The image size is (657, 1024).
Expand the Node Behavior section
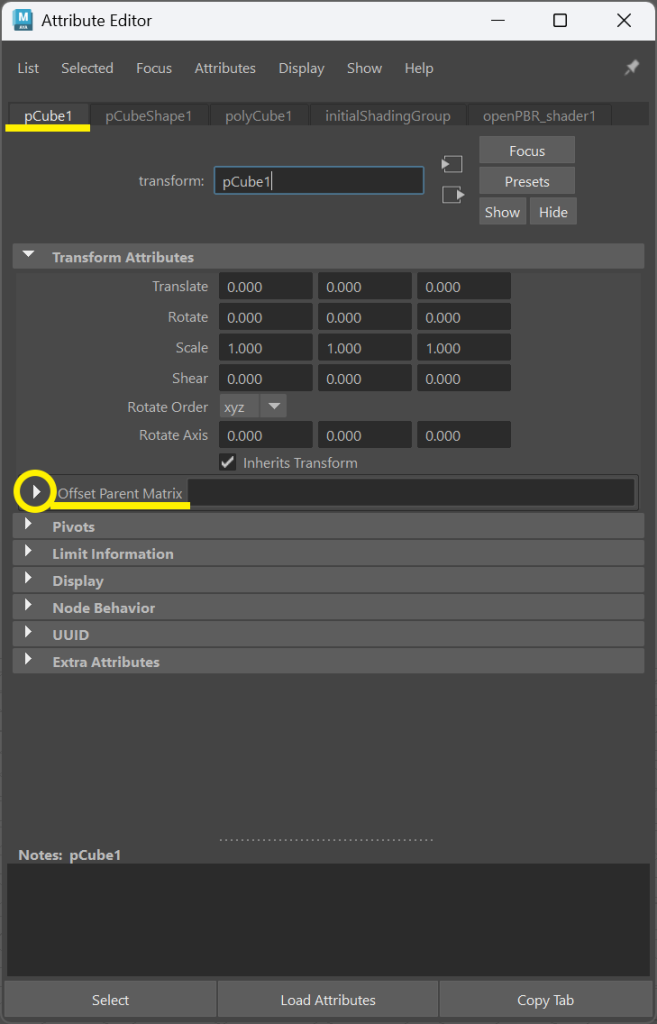(x=29, y=607)
